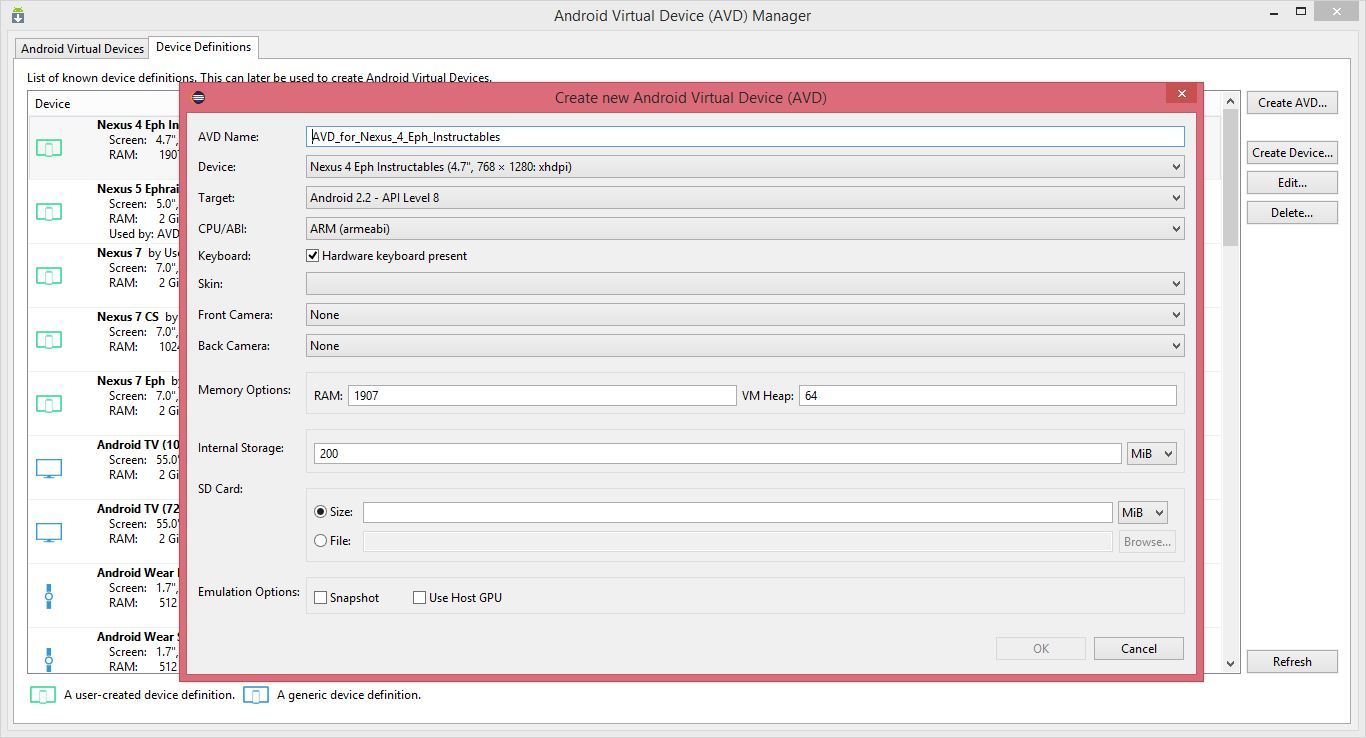Open the Target Android version dropdown

click(1175, 197)
